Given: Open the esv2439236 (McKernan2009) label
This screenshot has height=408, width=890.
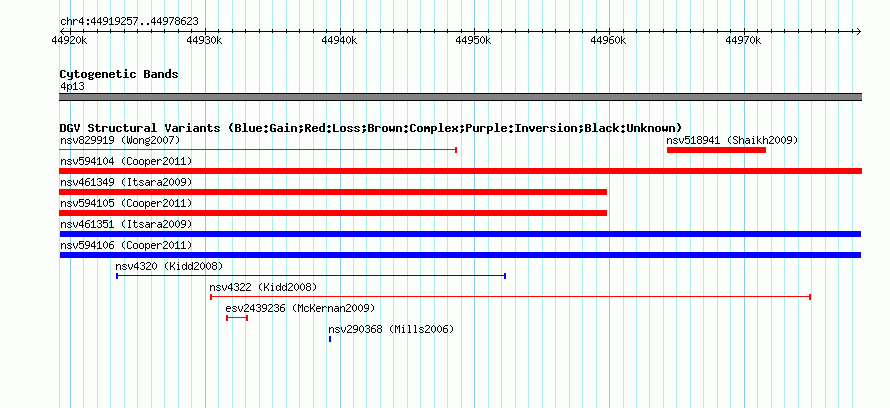Looking at the screenshot, I should pos(300,308).
